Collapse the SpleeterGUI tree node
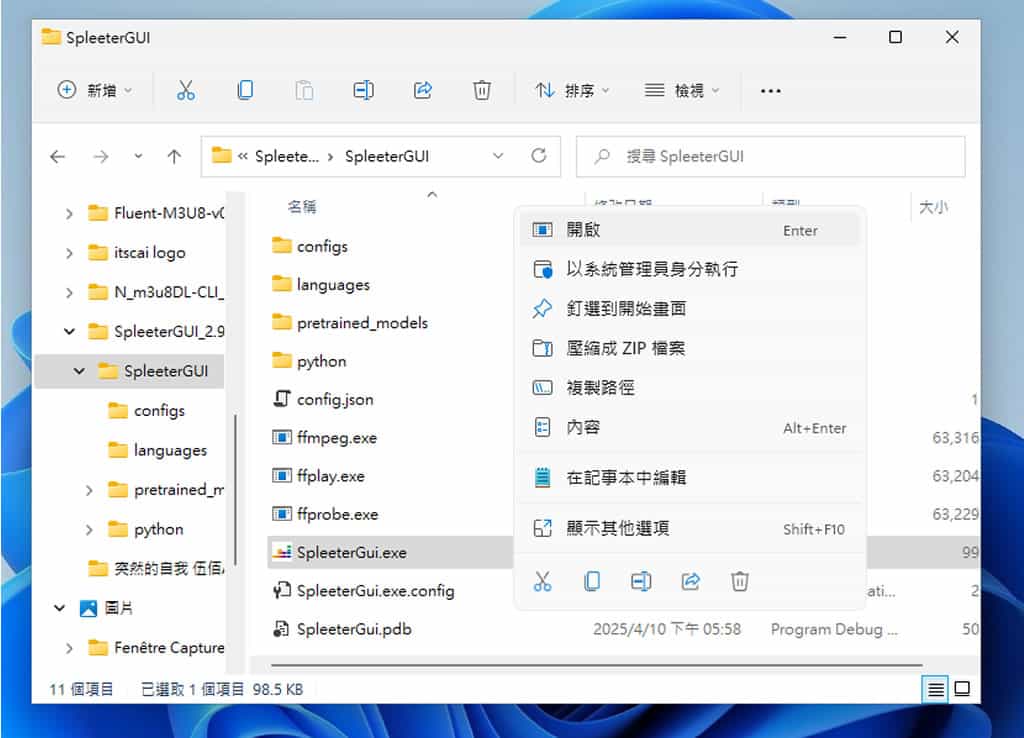 point(79,371)
